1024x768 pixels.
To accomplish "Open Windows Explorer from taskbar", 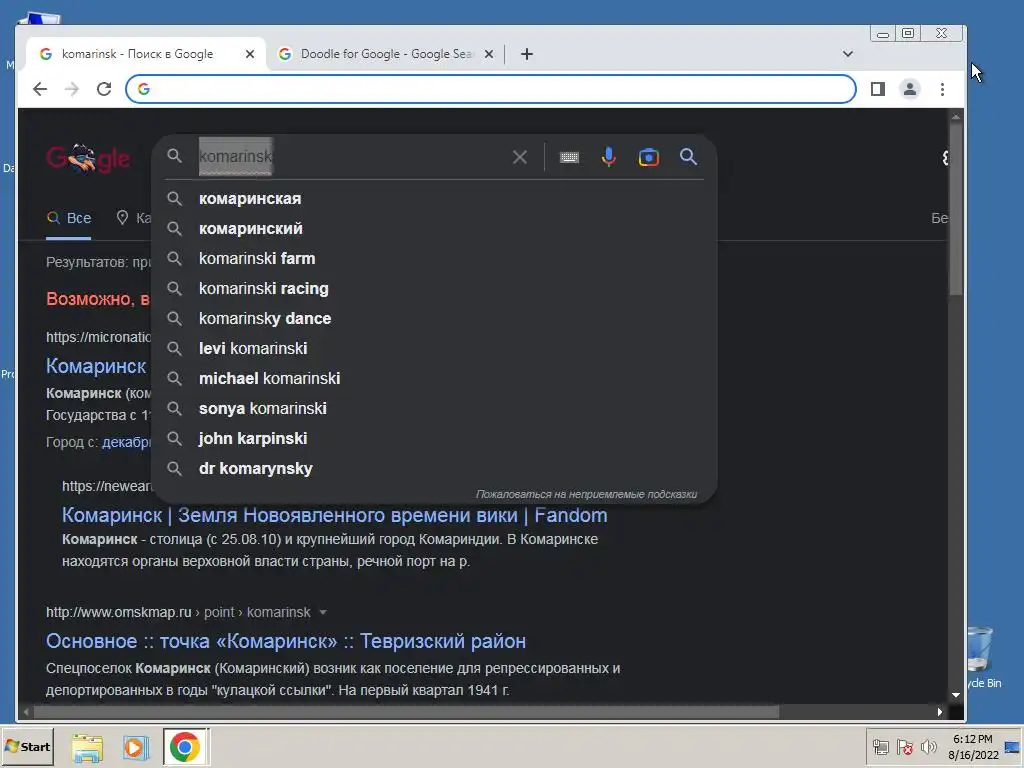I will click(88, 748).
